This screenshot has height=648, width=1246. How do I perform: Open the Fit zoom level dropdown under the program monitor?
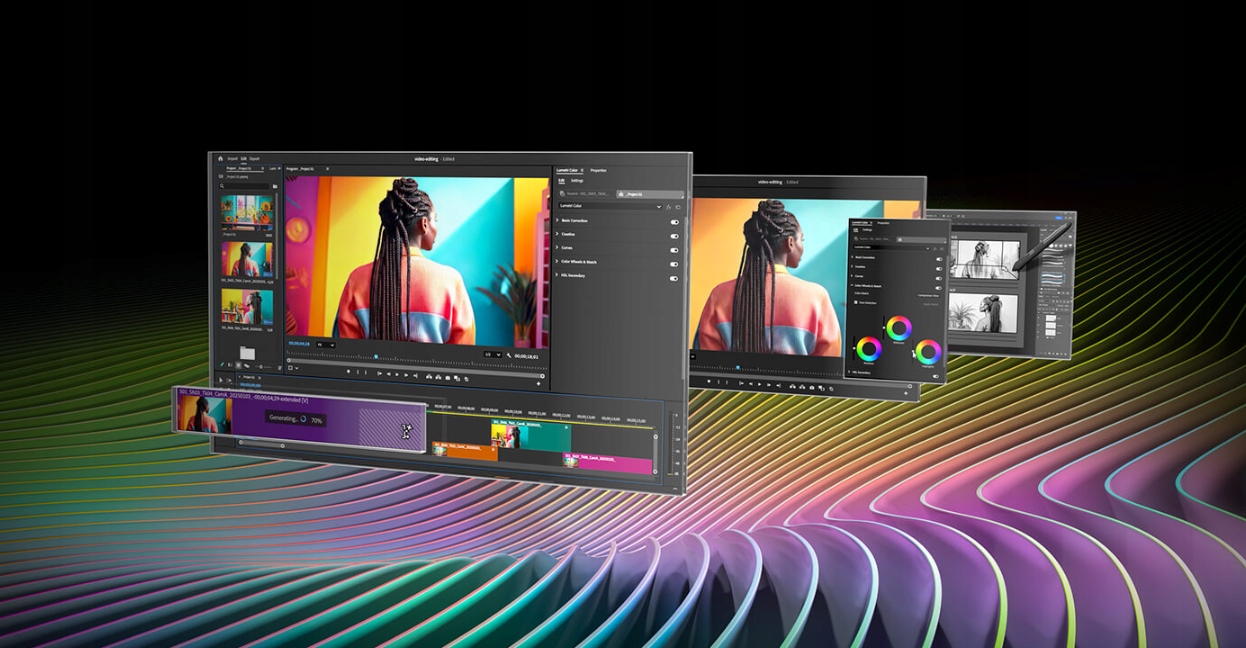(326, 345)
